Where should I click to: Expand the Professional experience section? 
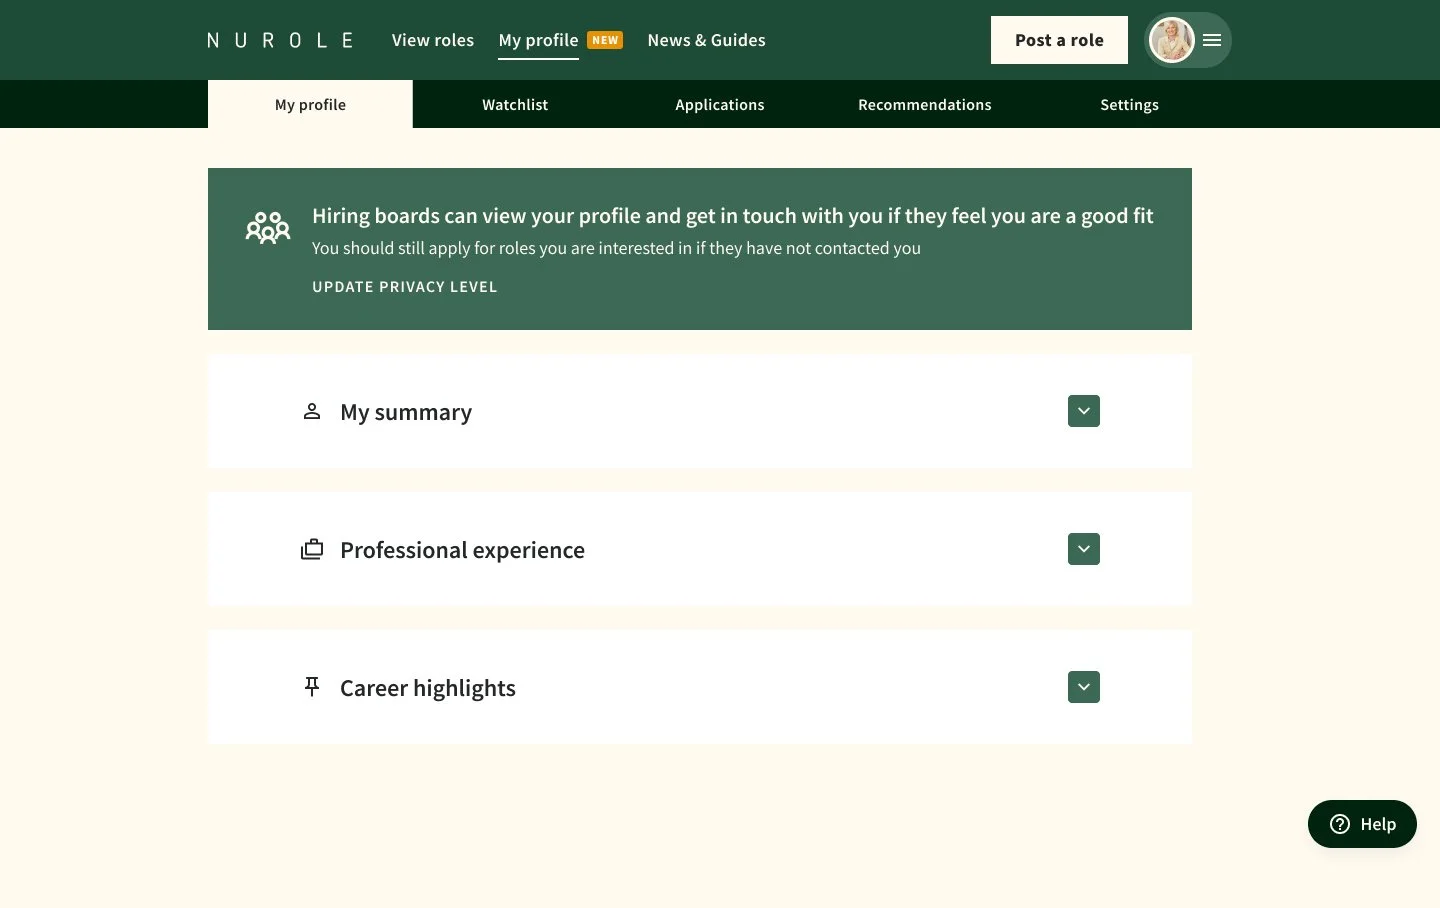point(1084,549)
